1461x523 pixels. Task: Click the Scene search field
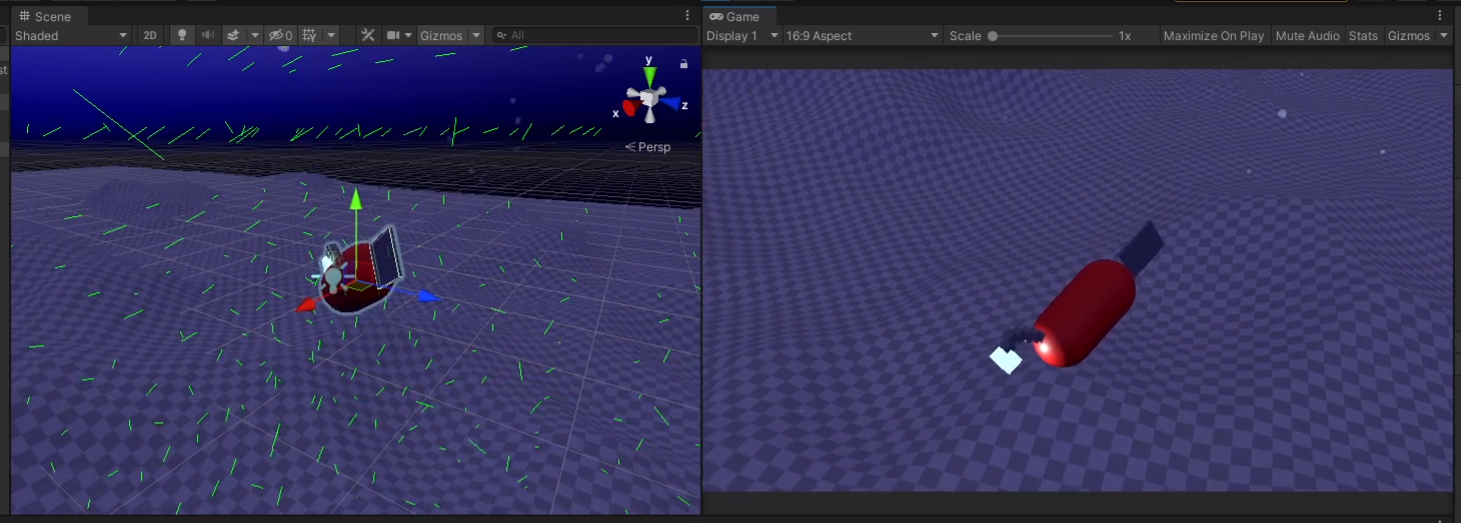(595, 35)
